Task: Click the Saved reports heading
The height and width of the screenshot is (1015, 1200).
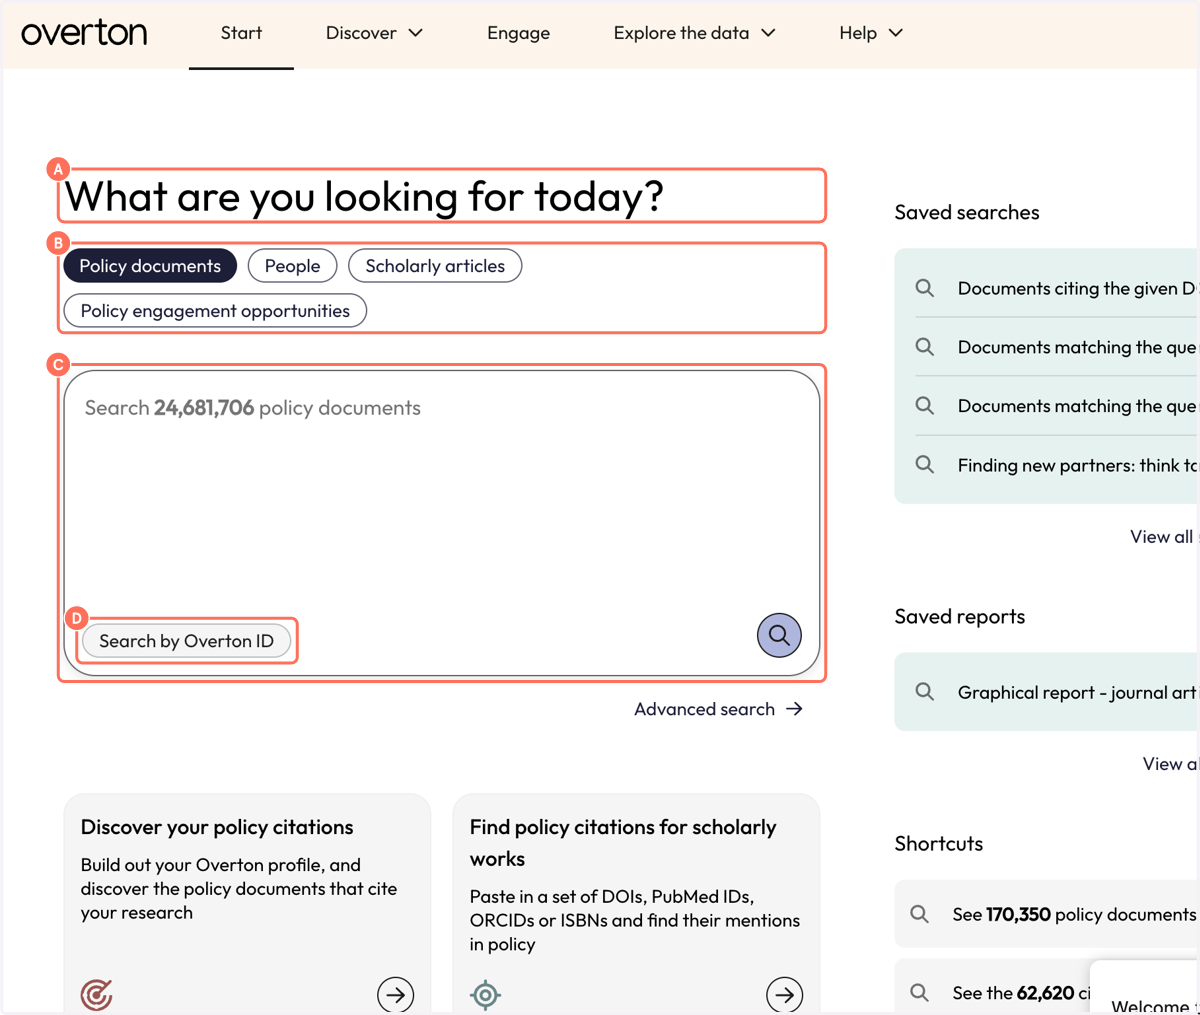Action: (x=960, y=616)
